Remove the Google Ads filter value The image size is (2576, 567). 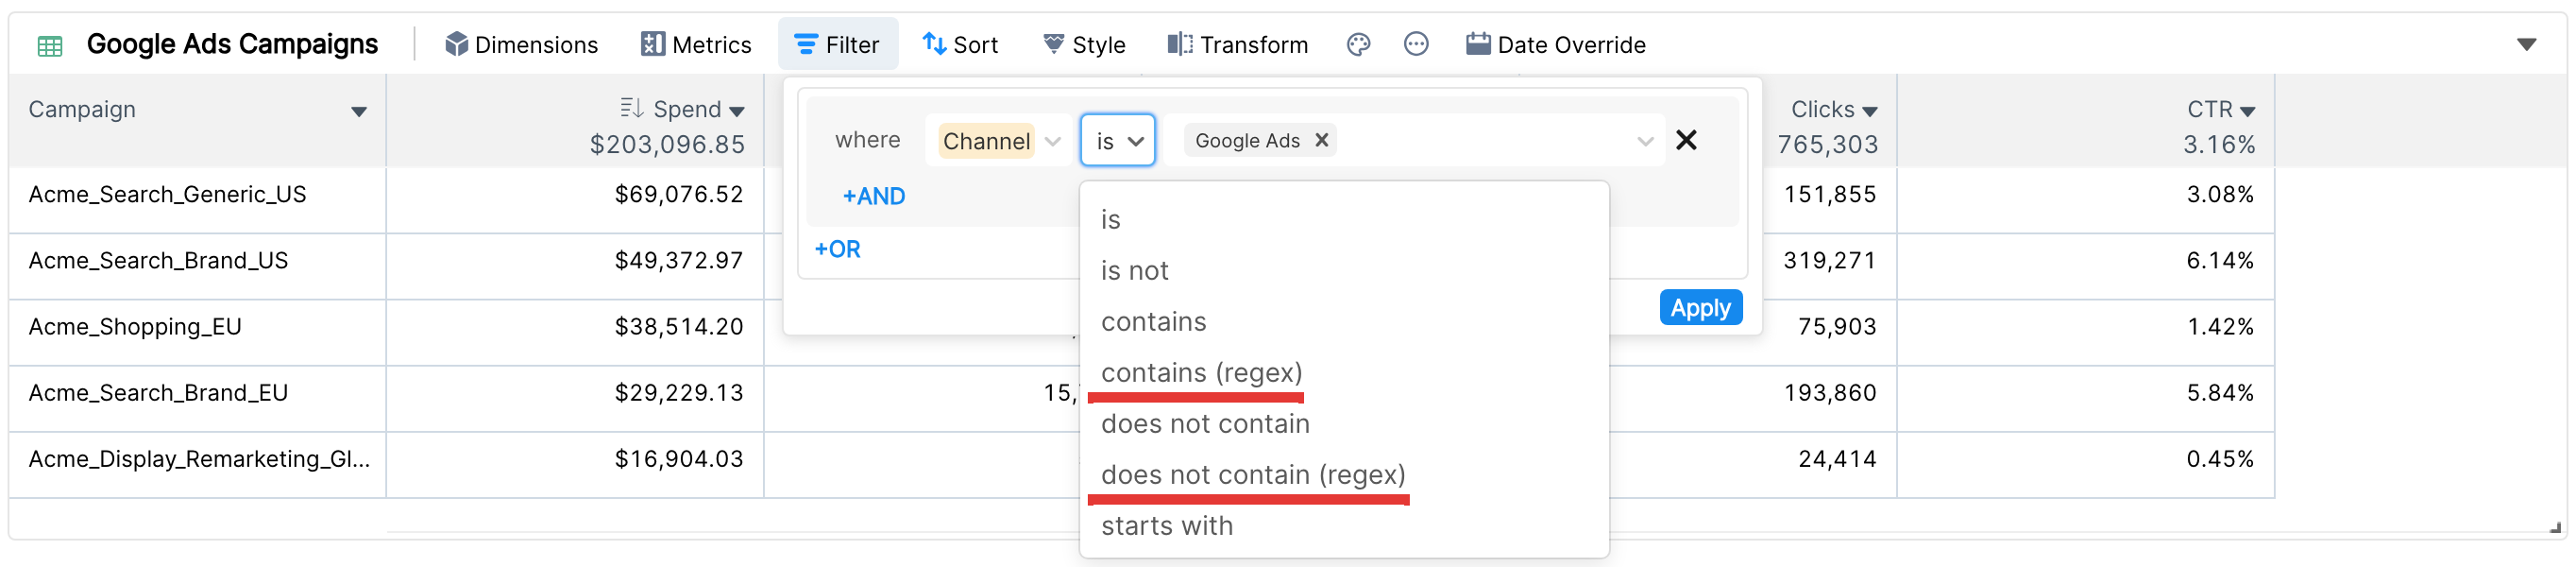click(x=1321, y=141)
